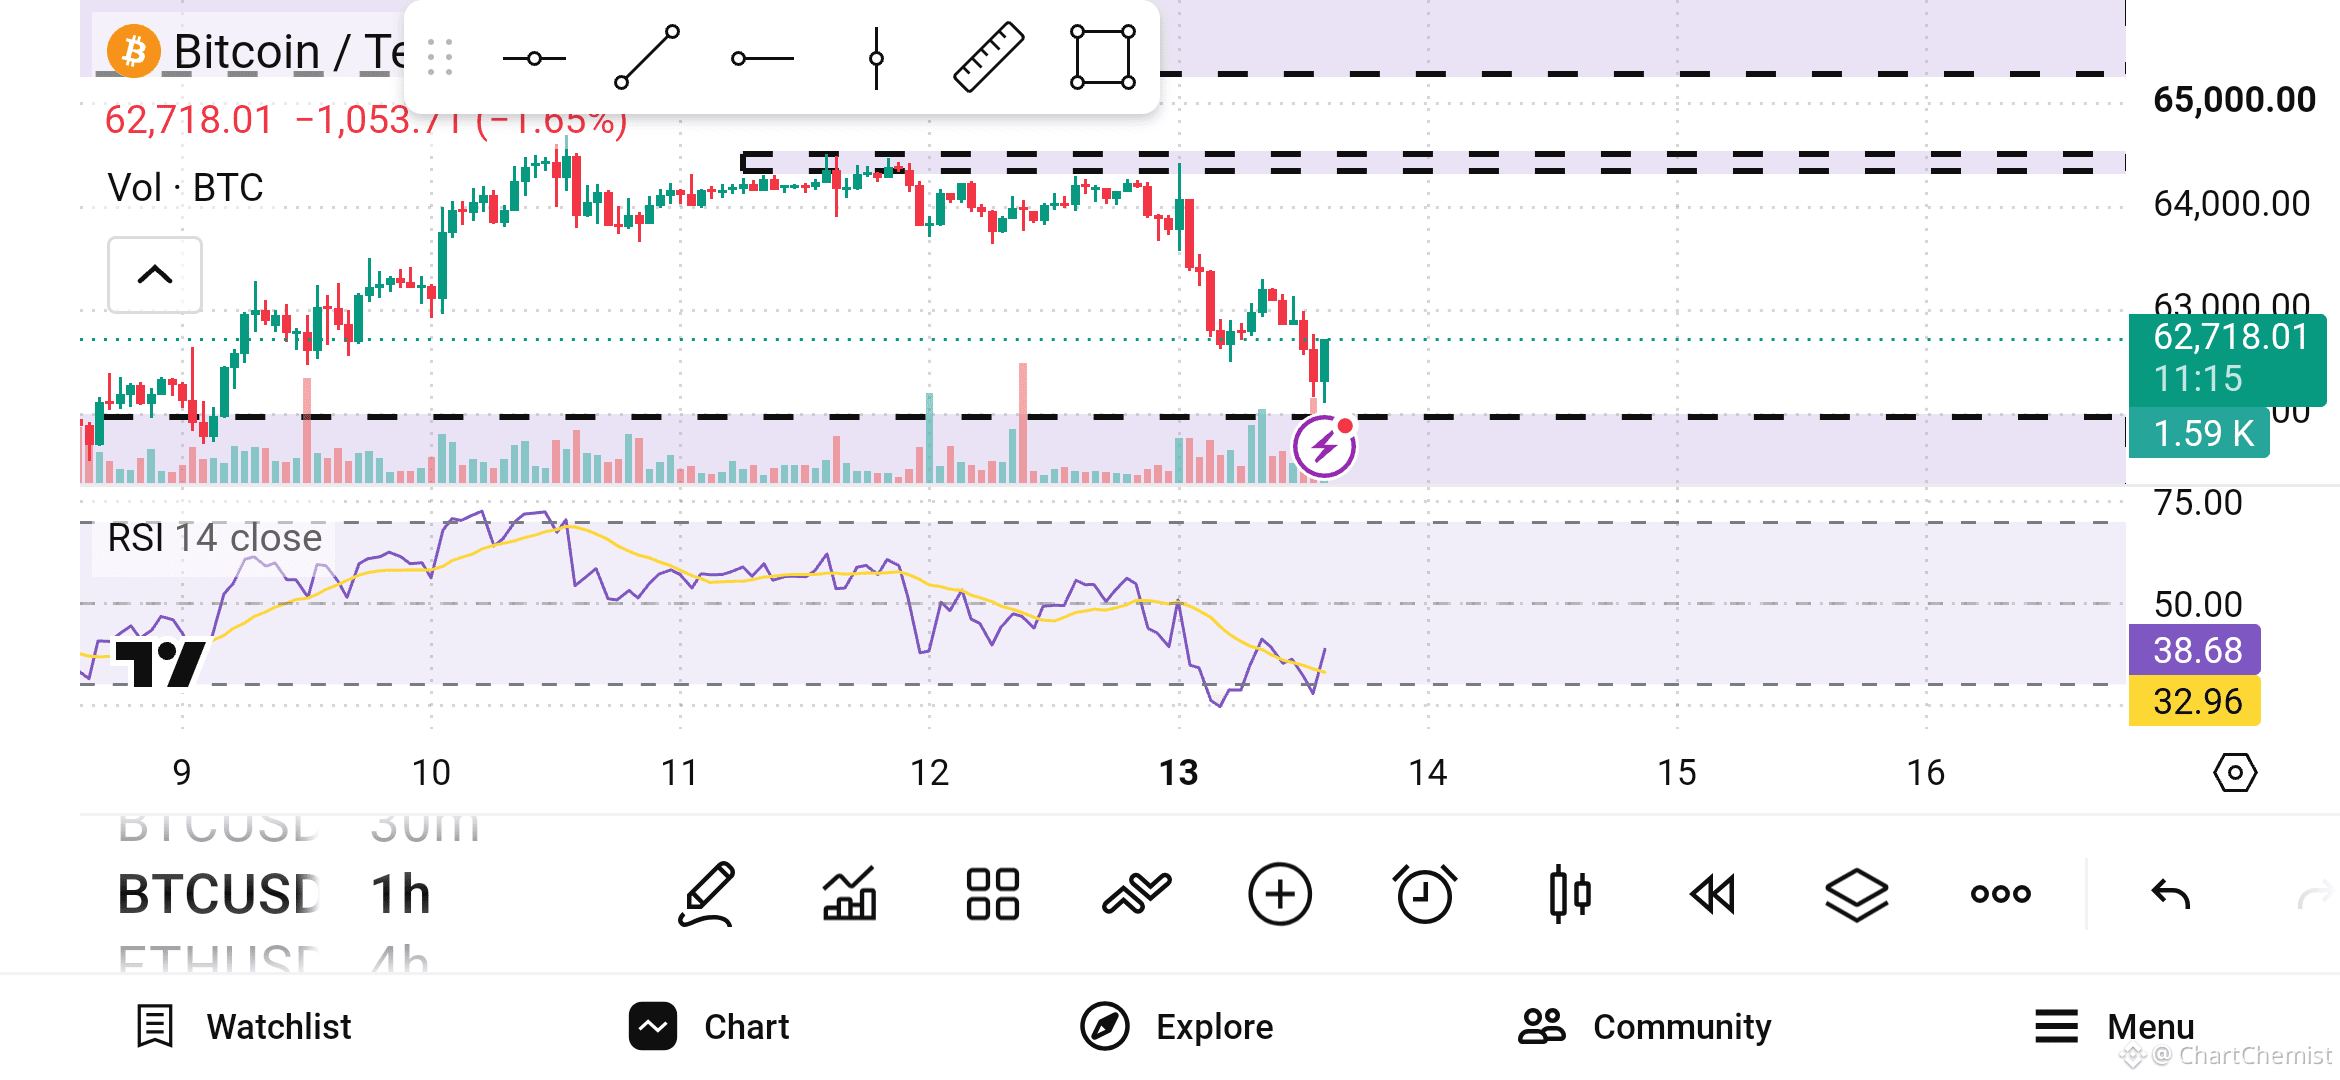This screenshot has height=1080, width=2340.
Task: Tap the 64,000.00 price axis label
Action: click(x=2232, y=204)
